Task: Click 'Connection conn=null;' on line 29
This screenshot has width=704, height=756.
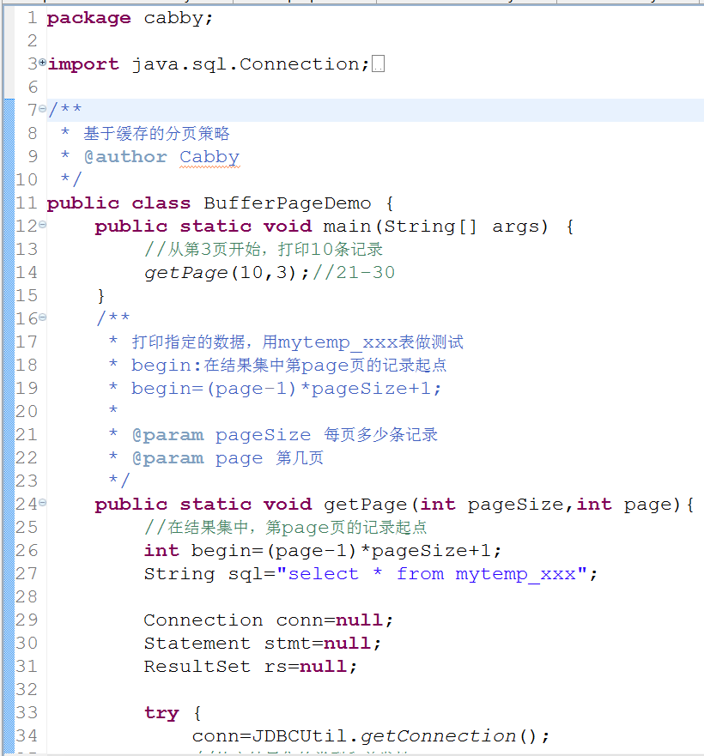Action: (x=269, y=620)
